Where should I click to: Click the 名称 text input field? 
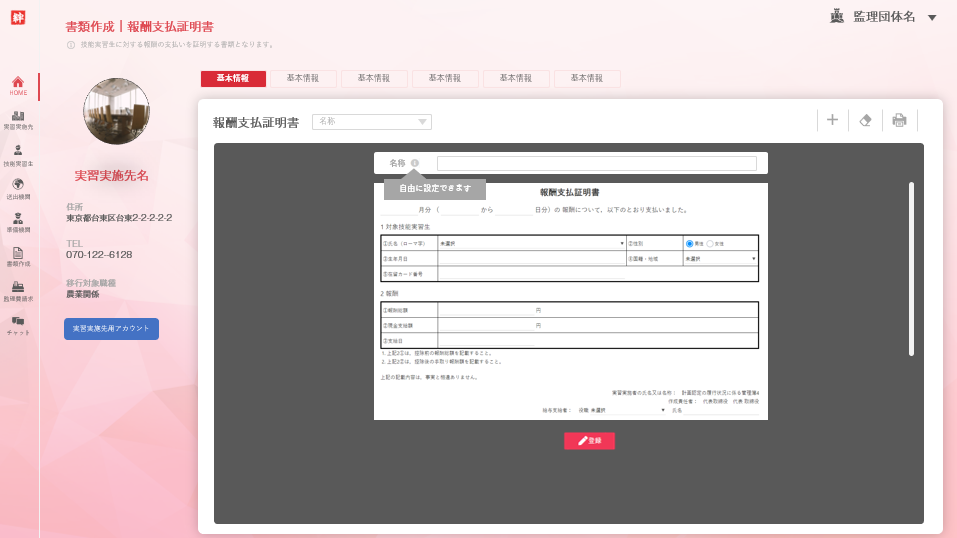[596, 163]
